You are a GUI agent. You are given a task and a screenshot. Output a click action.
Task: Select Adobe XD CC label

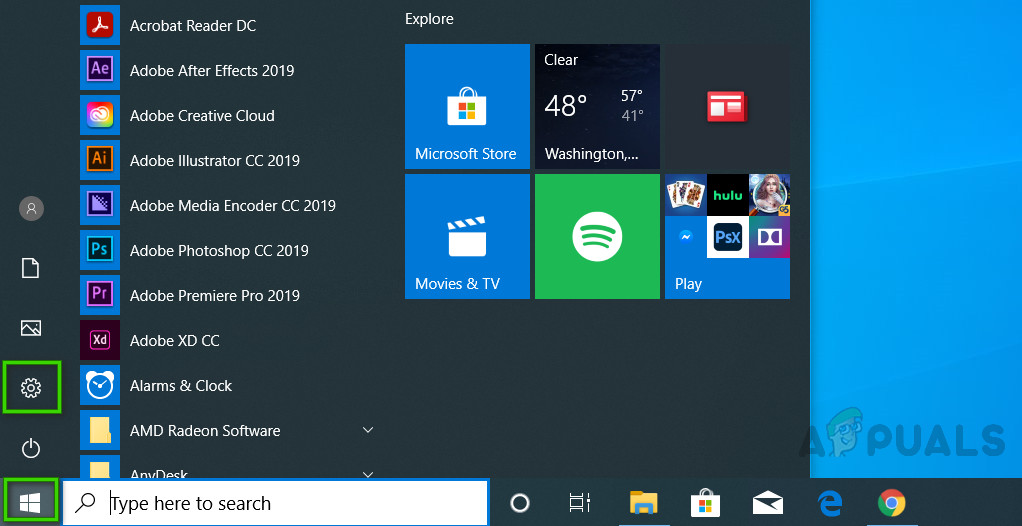coord(175,340)
